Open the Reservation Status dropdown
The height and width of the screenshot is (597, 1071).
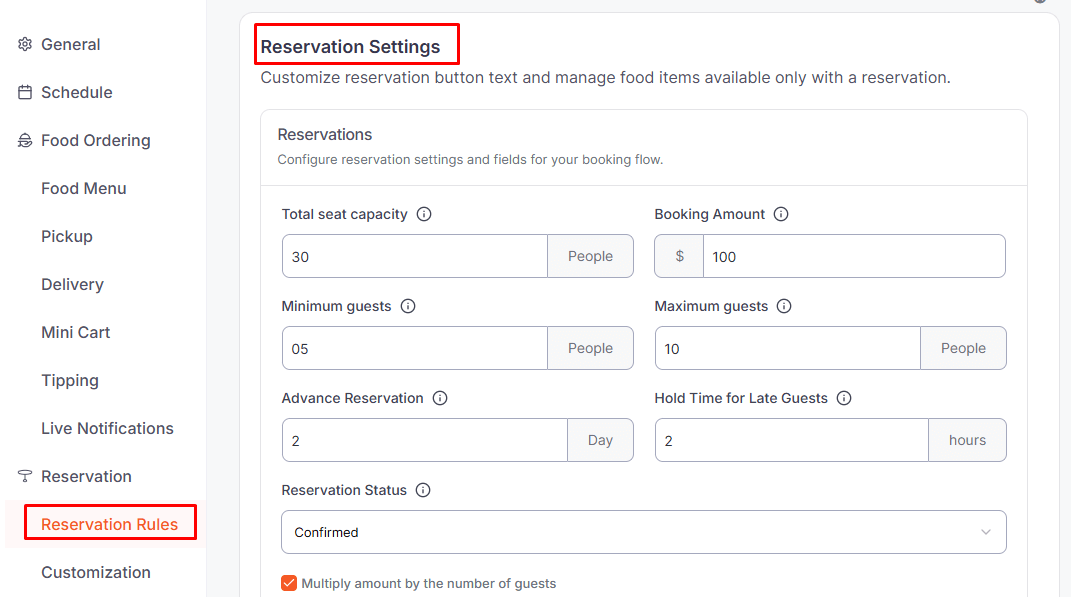point(643,532)
